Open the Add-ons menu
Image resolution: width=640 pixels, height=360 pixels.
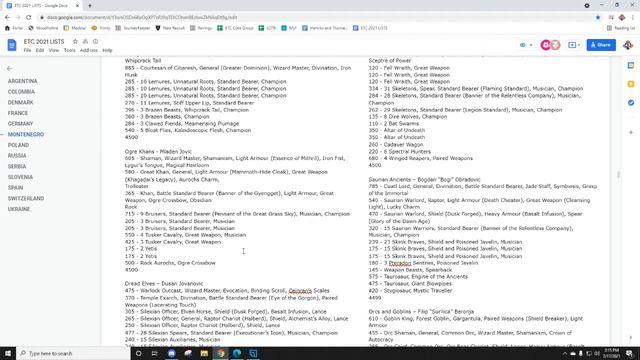89,50
